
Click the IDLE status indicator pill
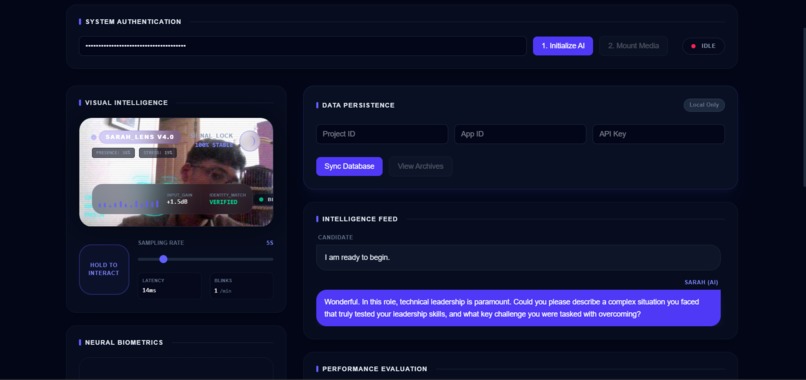(703, 46)
